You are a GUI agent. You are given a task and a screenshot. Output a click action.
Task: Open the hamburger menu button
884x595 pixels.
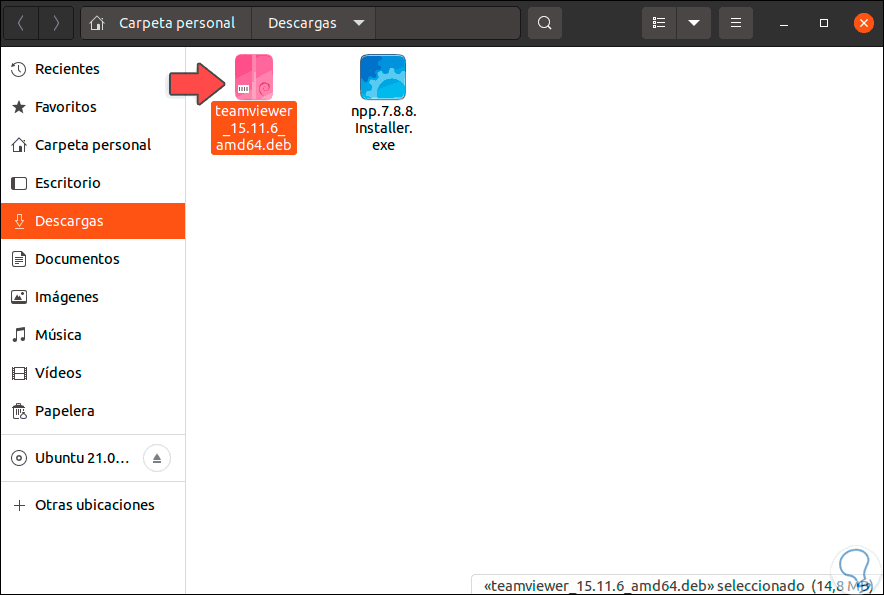(736, 23)
